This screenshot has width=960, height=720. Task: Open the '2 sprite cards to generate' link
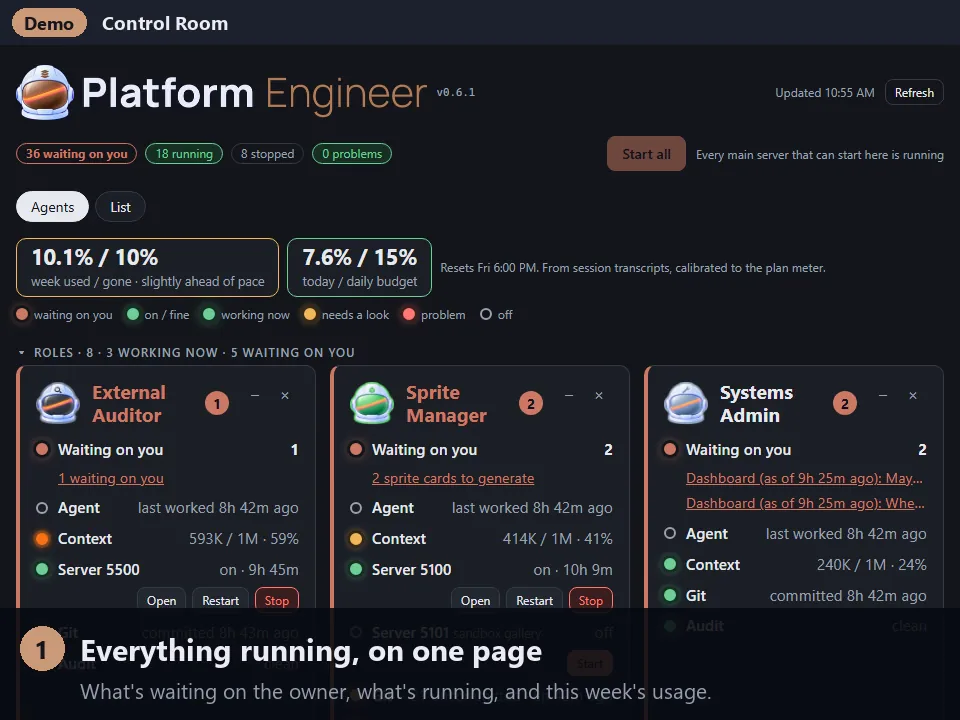pos(453,478)
